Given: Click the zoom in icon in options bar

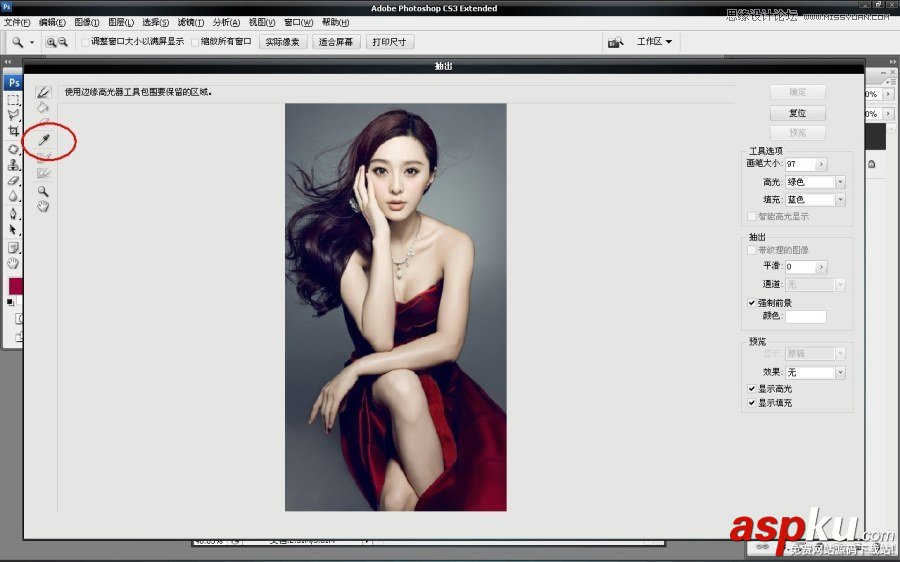Looking at the screenshot, I should pos(51,42).
